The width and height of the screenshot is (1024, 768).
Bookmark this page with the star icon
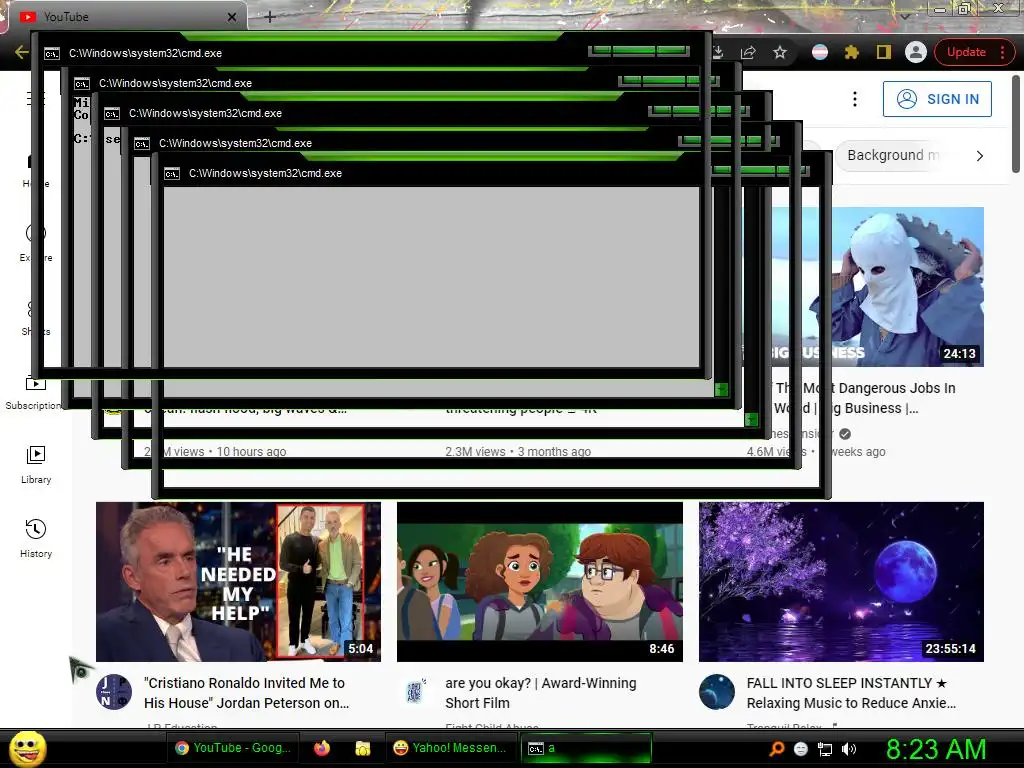[780, 52]
